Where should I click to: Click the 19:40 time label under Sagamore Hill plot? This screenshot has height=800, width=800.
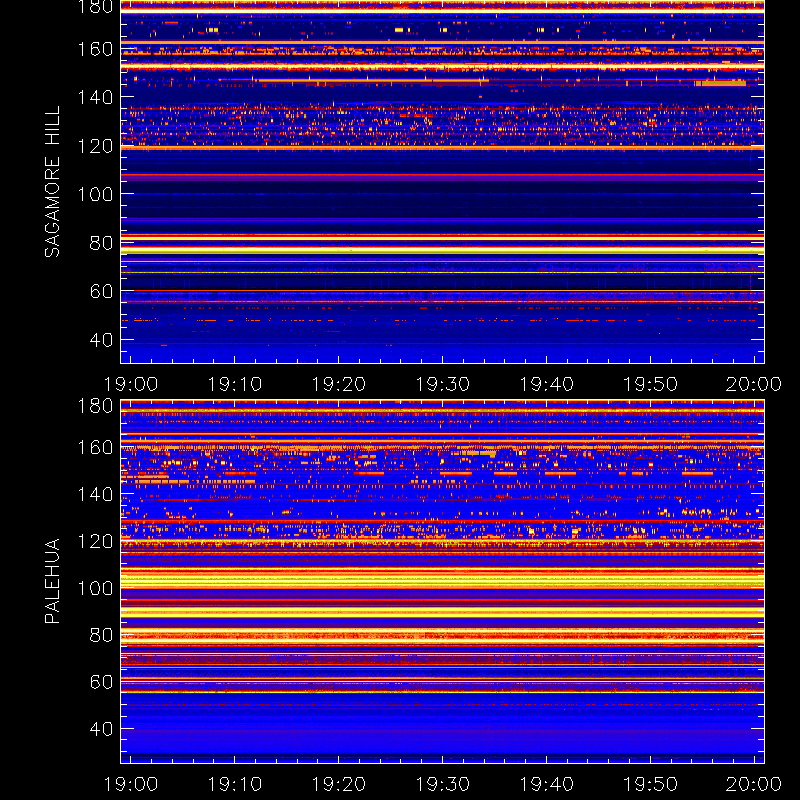pyautogui.click(x=546, y=384)
